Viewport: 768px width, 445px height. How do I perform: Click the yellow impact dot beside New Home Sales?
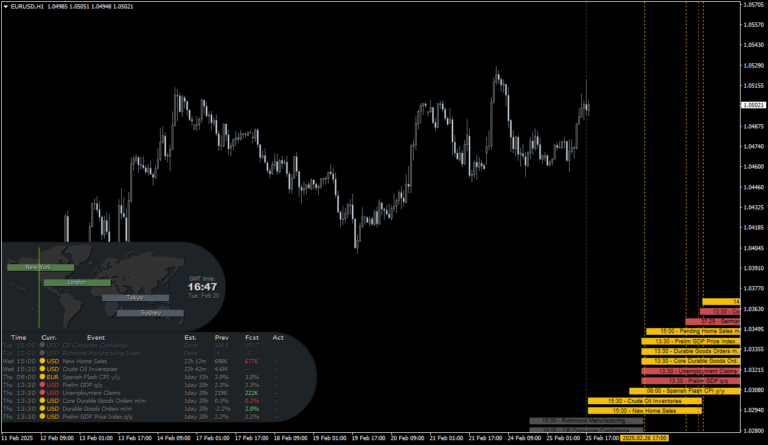pos(40,361)
